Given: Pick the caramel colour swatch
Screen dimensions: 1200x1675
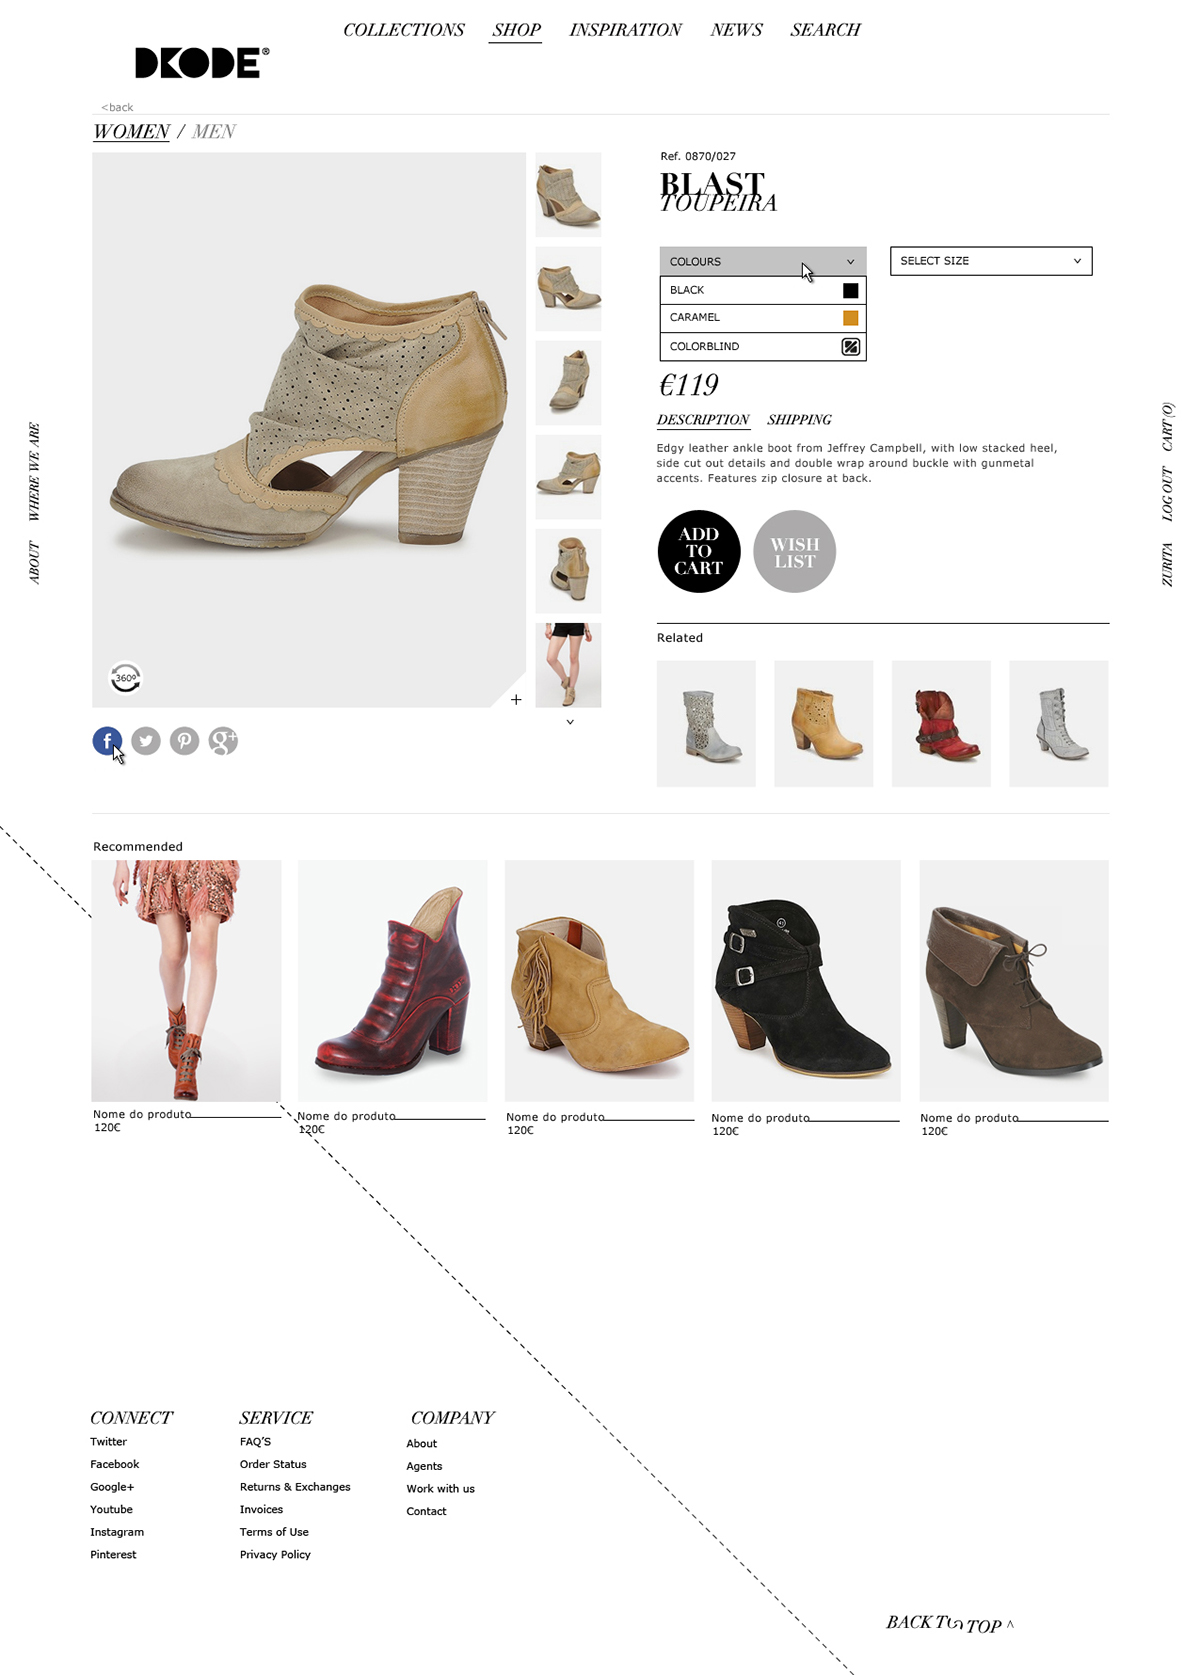Looking at the screenshot, I should [851, 318].
